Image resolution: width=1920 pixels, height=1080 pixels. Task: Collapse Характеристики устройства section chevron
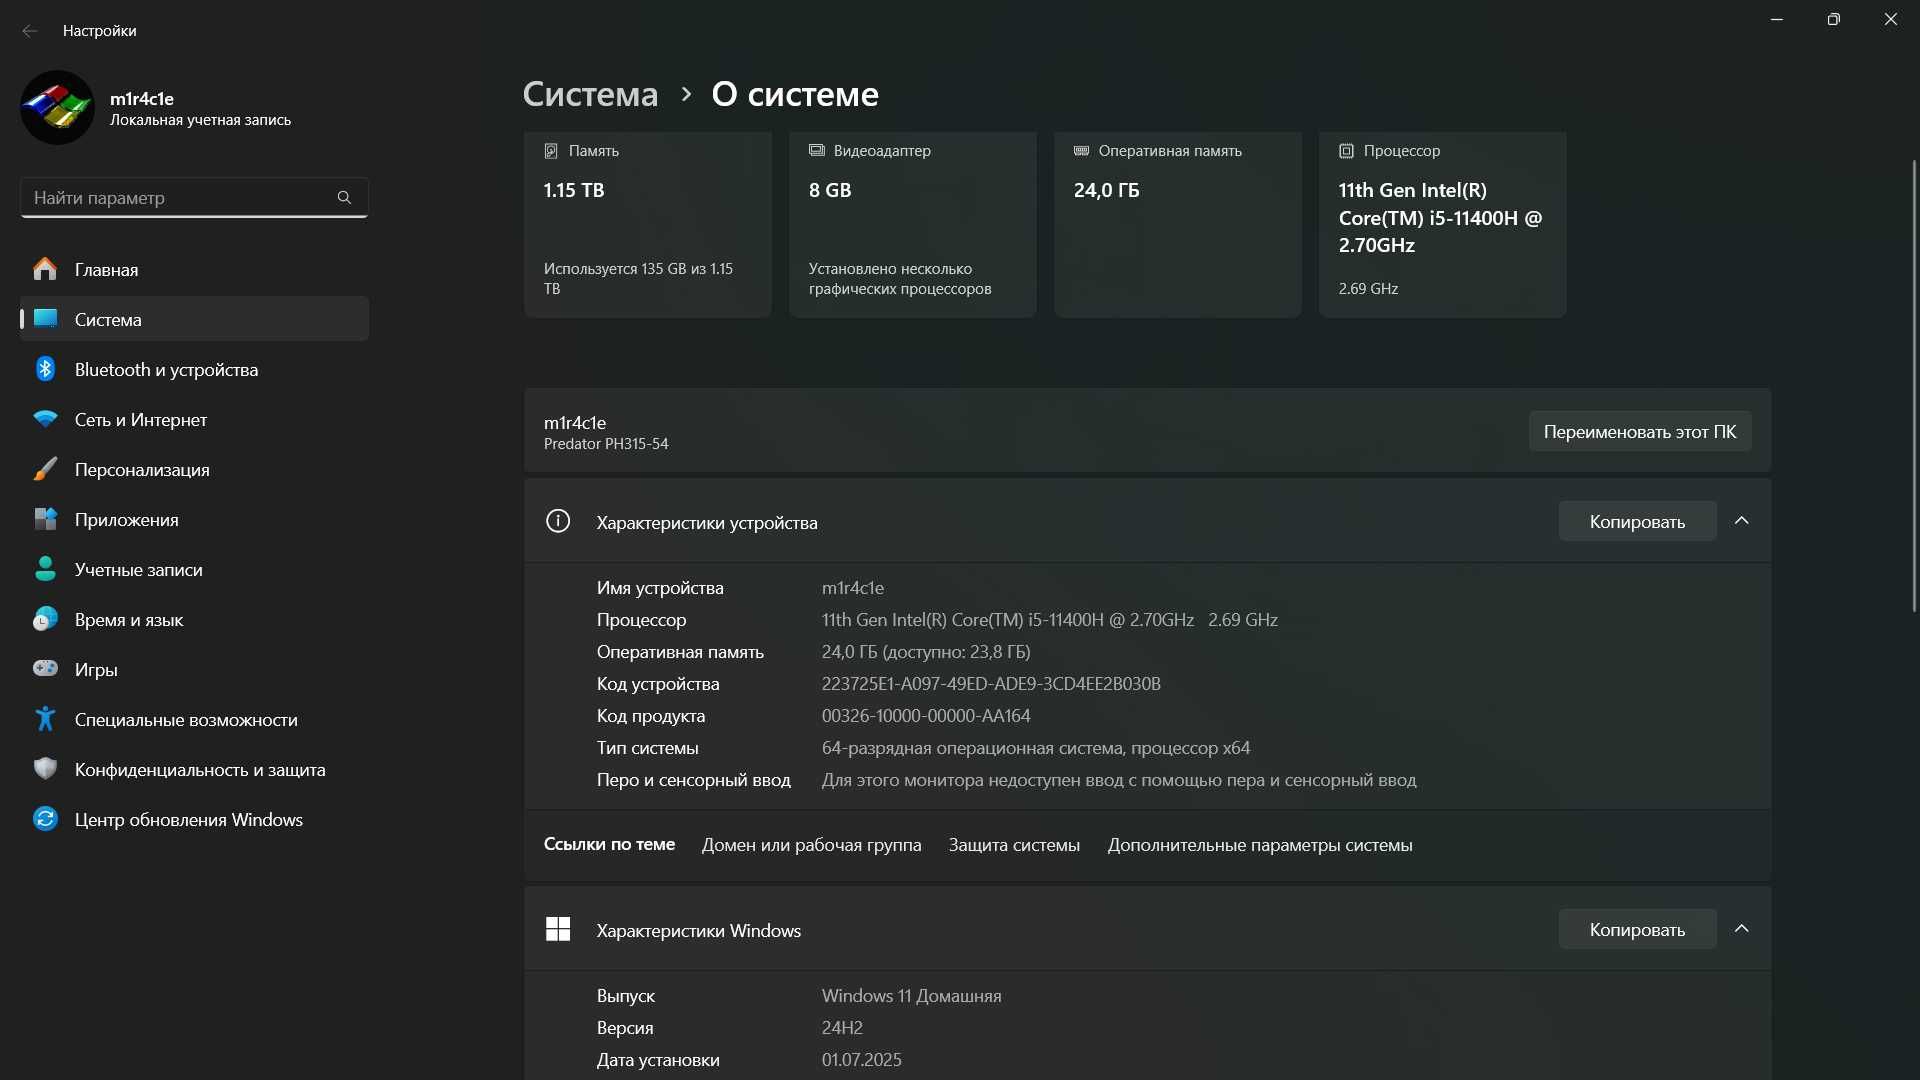tap(1741, 521)
